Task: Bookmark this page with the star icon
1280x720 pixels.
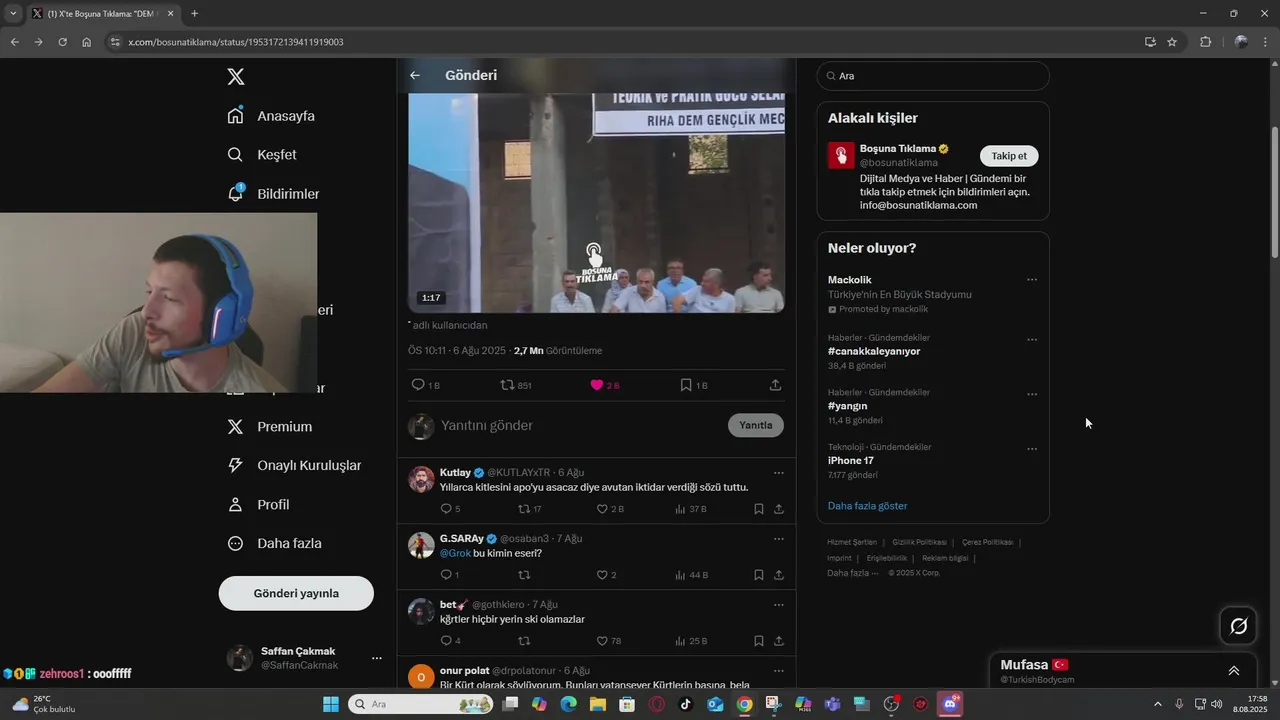Action: coord(1172,42)
